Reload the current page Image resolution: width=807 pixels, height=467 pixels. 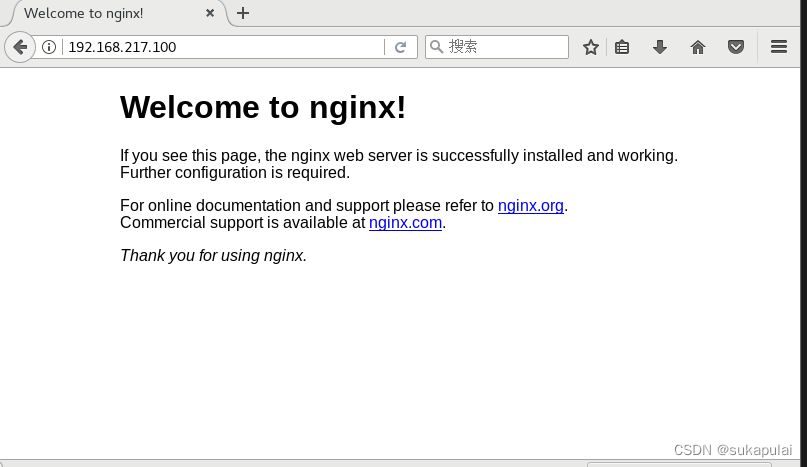click(400, 47)
